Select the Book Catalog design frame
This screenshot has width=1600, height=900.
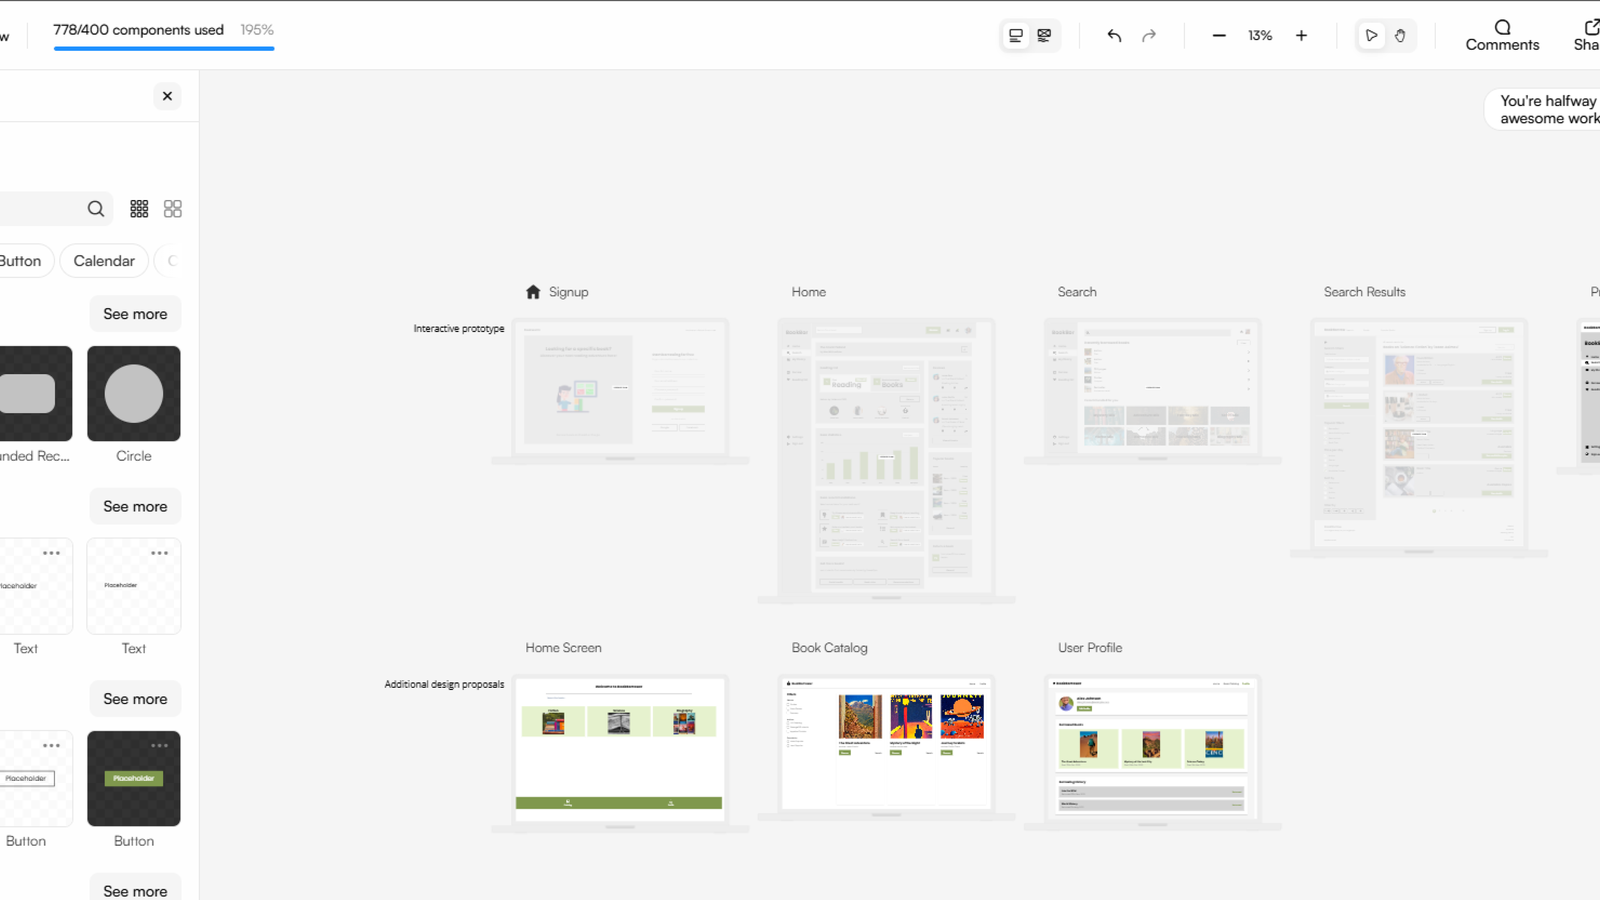886,746
